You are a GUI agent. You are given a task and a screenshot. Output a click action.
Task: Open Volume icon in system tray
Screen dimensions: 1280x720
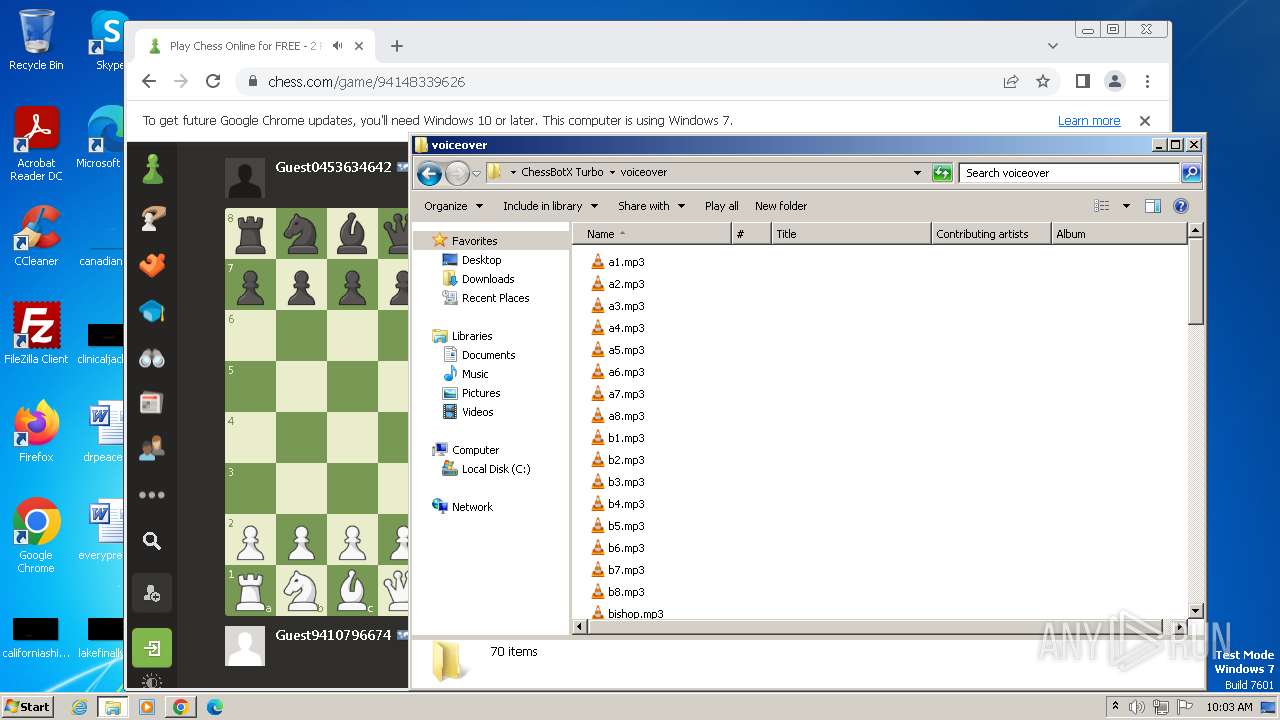(x=1137, y=707)
